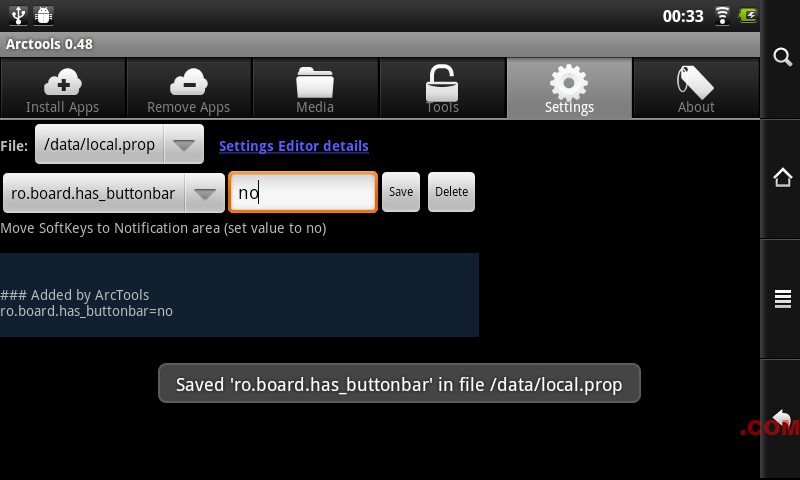Select the ro.board.has_buttonbar property combo box
The image size is (800, 480).
point(114,193)
